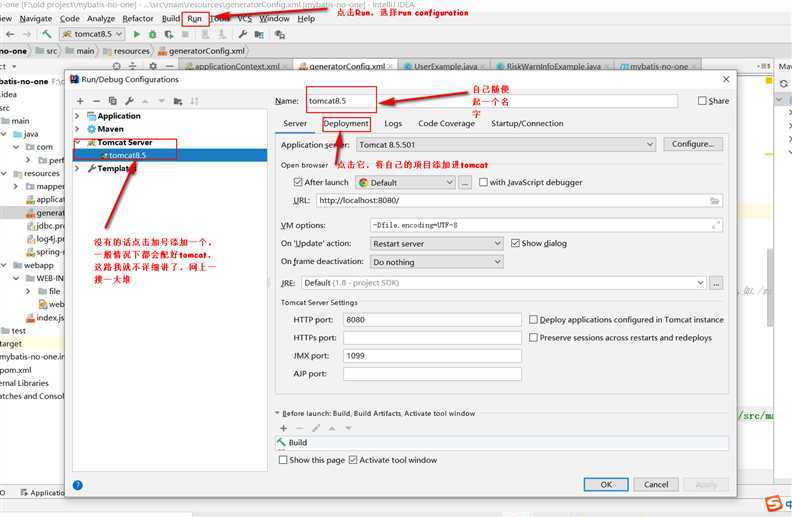
Task: Click collapse-all icon in project panel
Action: click(133, 66)
